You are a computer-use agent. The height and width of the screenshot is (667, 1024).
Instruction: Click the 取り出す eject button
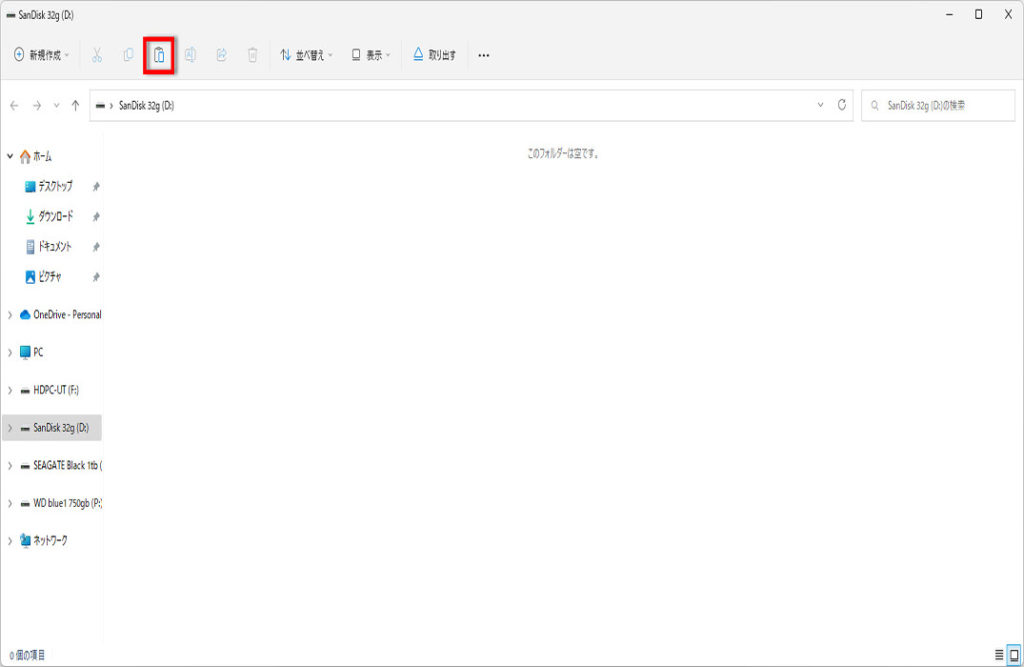point(435,55)
